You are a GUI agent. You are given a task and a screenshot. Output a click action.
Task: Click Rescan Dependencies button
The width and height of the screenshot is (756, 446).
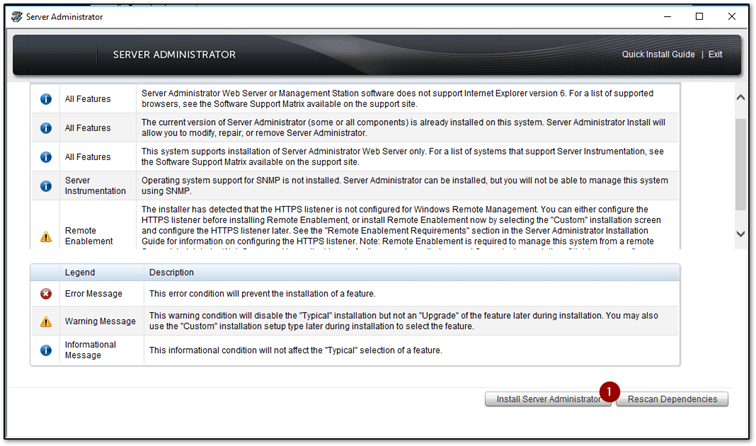tap(672, 399)
